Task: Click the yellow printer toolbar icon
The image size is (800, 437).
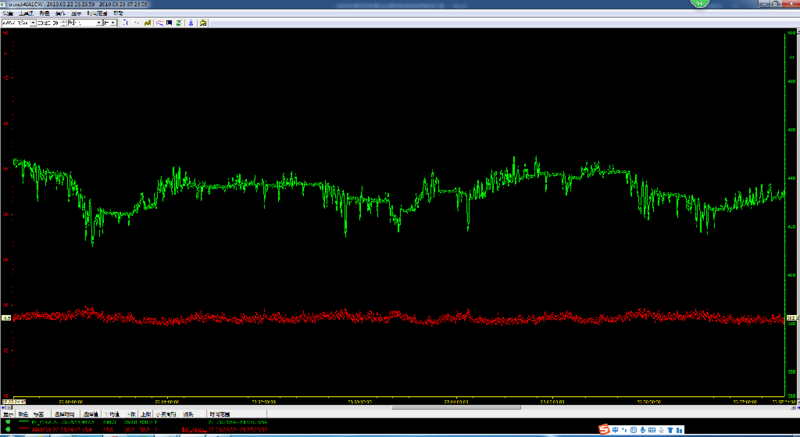Action: pos(203,23)
